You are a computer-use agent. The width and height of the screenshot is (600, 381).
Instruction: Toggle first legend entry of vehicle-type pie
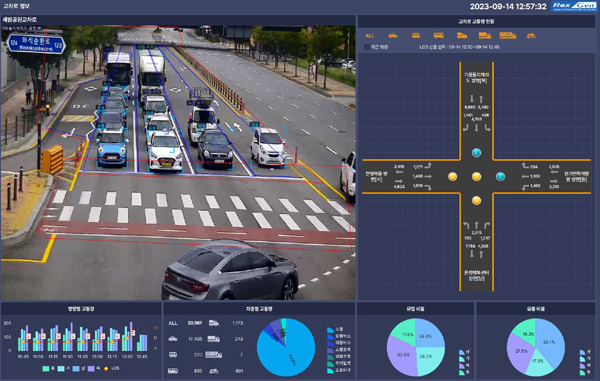336,329
